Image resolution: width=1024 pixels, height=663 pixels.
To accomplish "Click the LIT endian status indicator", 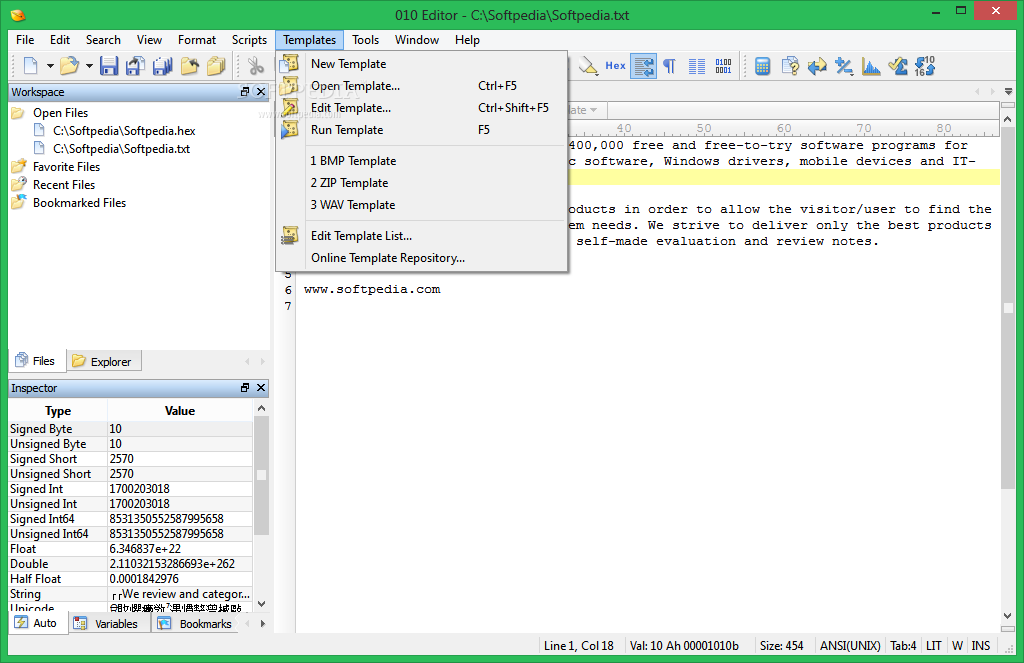I will [x=933, y=646].
